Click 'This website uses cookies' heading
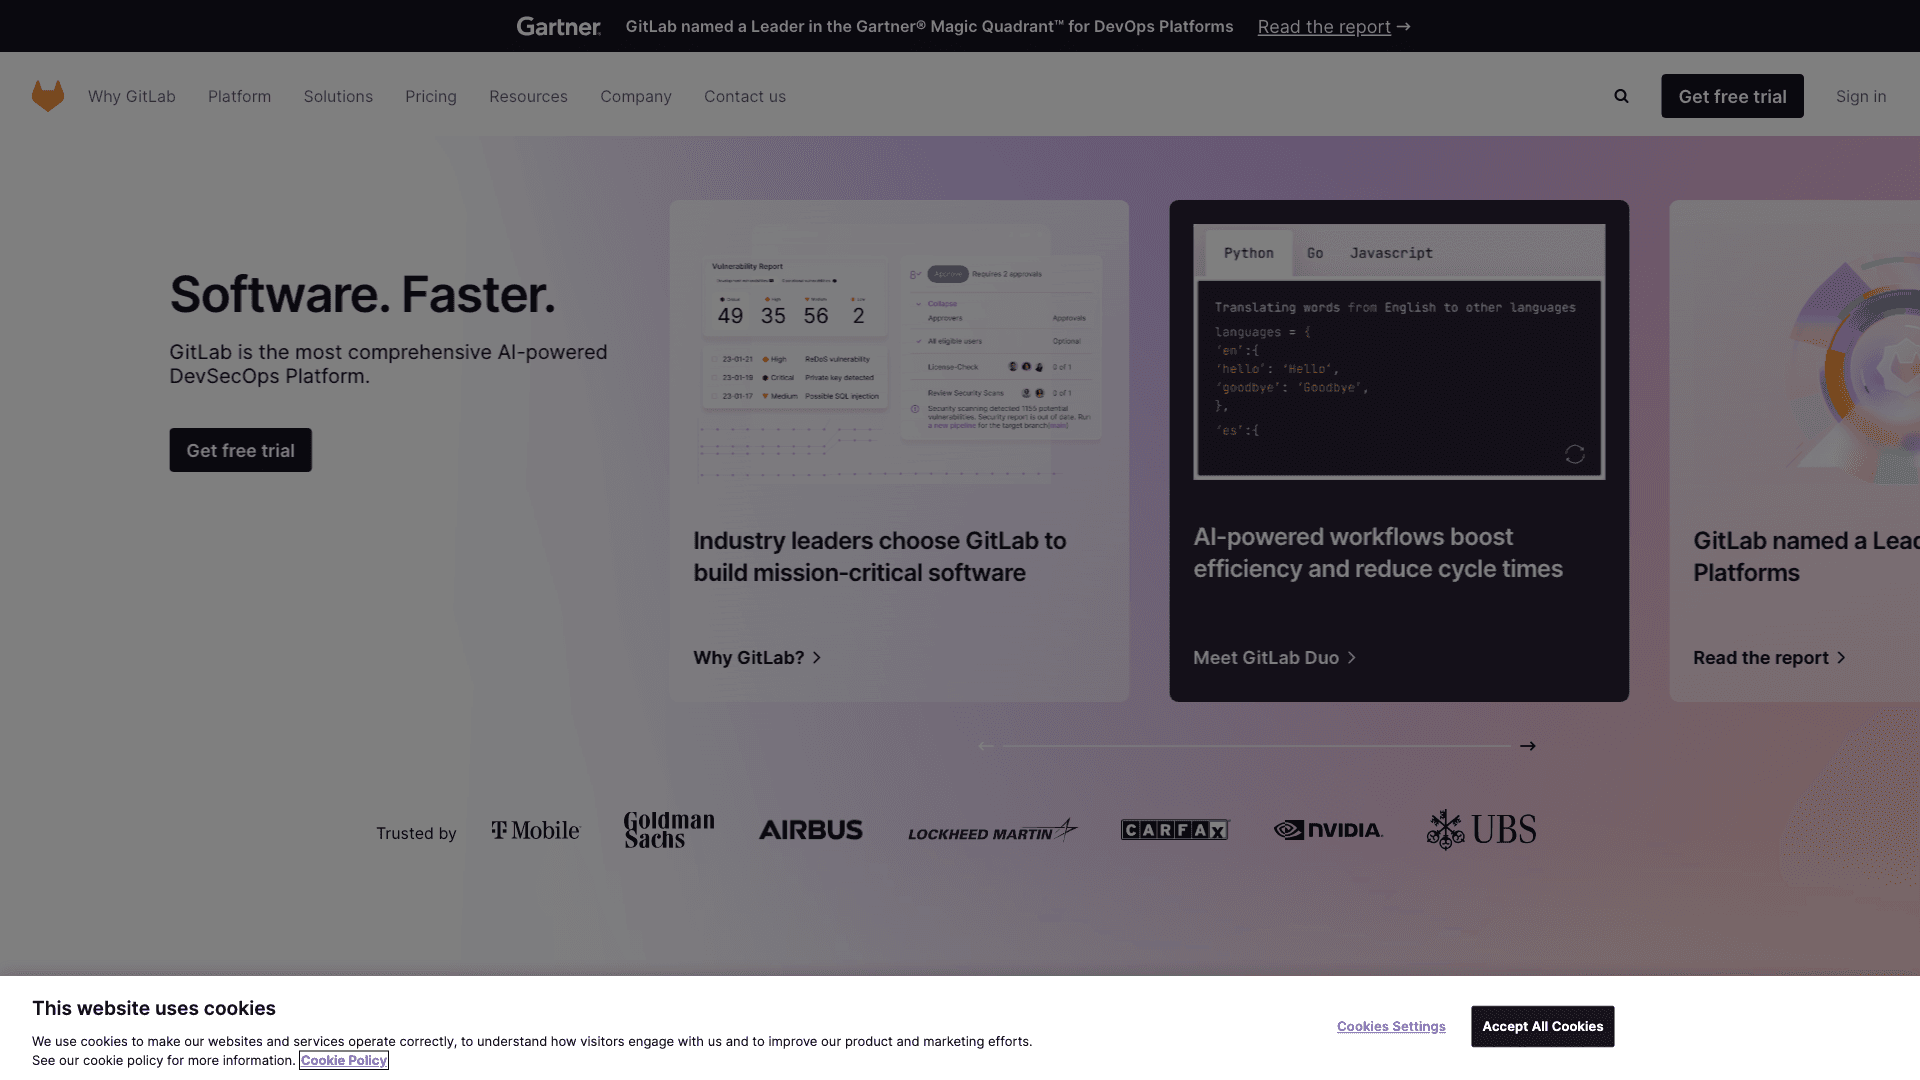The width and height of the screenshot is (1920, 1080). coord(154,1008)
